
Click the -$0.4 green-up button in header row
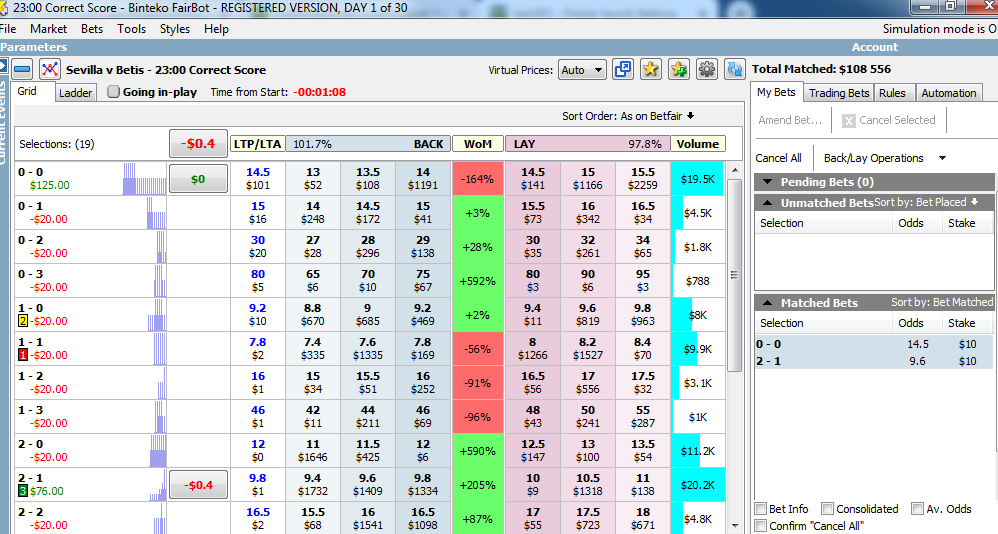click(198, 144)
